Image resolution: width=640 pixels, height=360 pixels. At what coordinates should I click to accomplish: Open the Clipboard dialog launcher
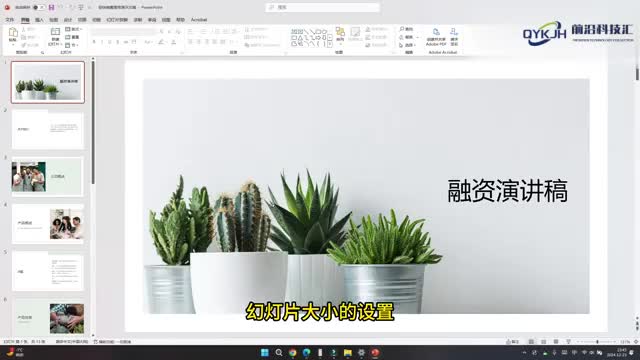(x=42, y=53)
